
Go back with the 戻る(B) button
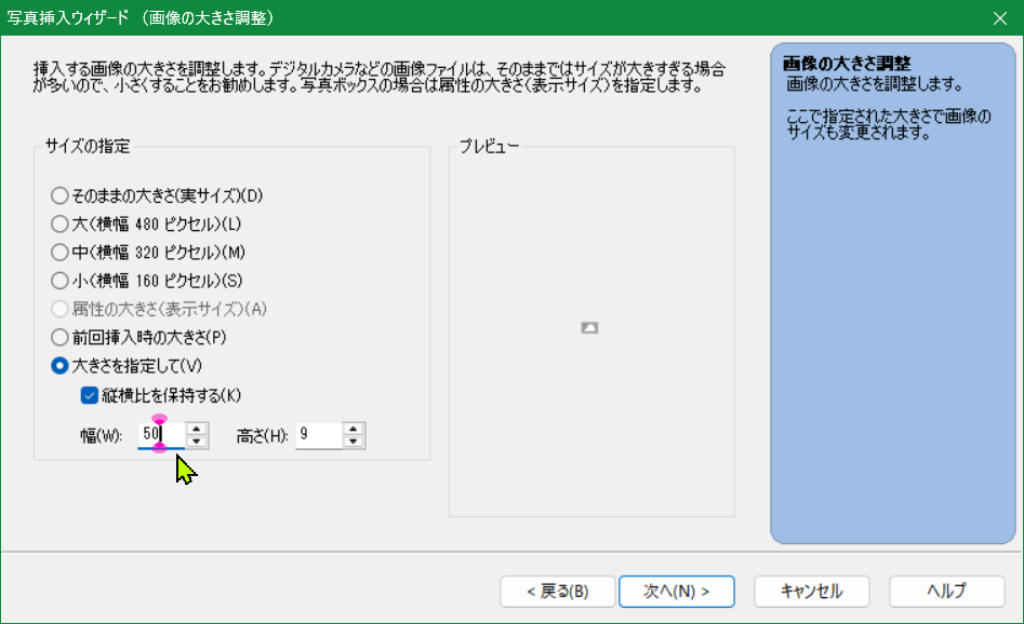tap(557, 591)
